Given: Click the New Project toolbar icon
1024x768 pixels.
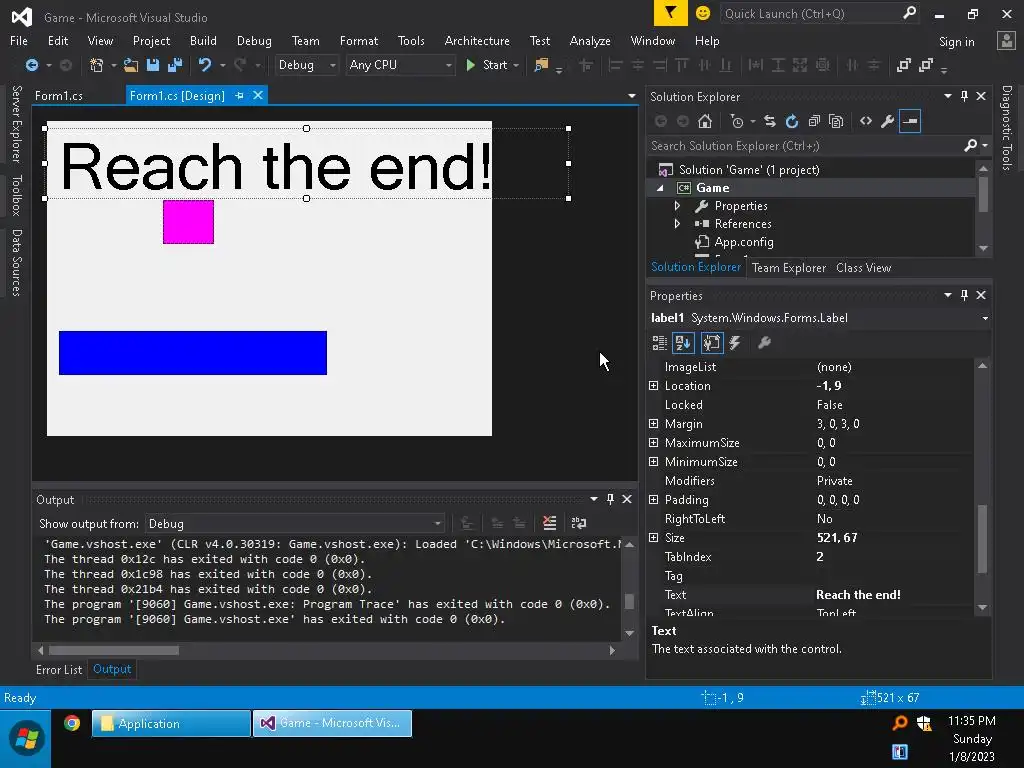Looking at the screenshot, I should [x=97, y=65].
